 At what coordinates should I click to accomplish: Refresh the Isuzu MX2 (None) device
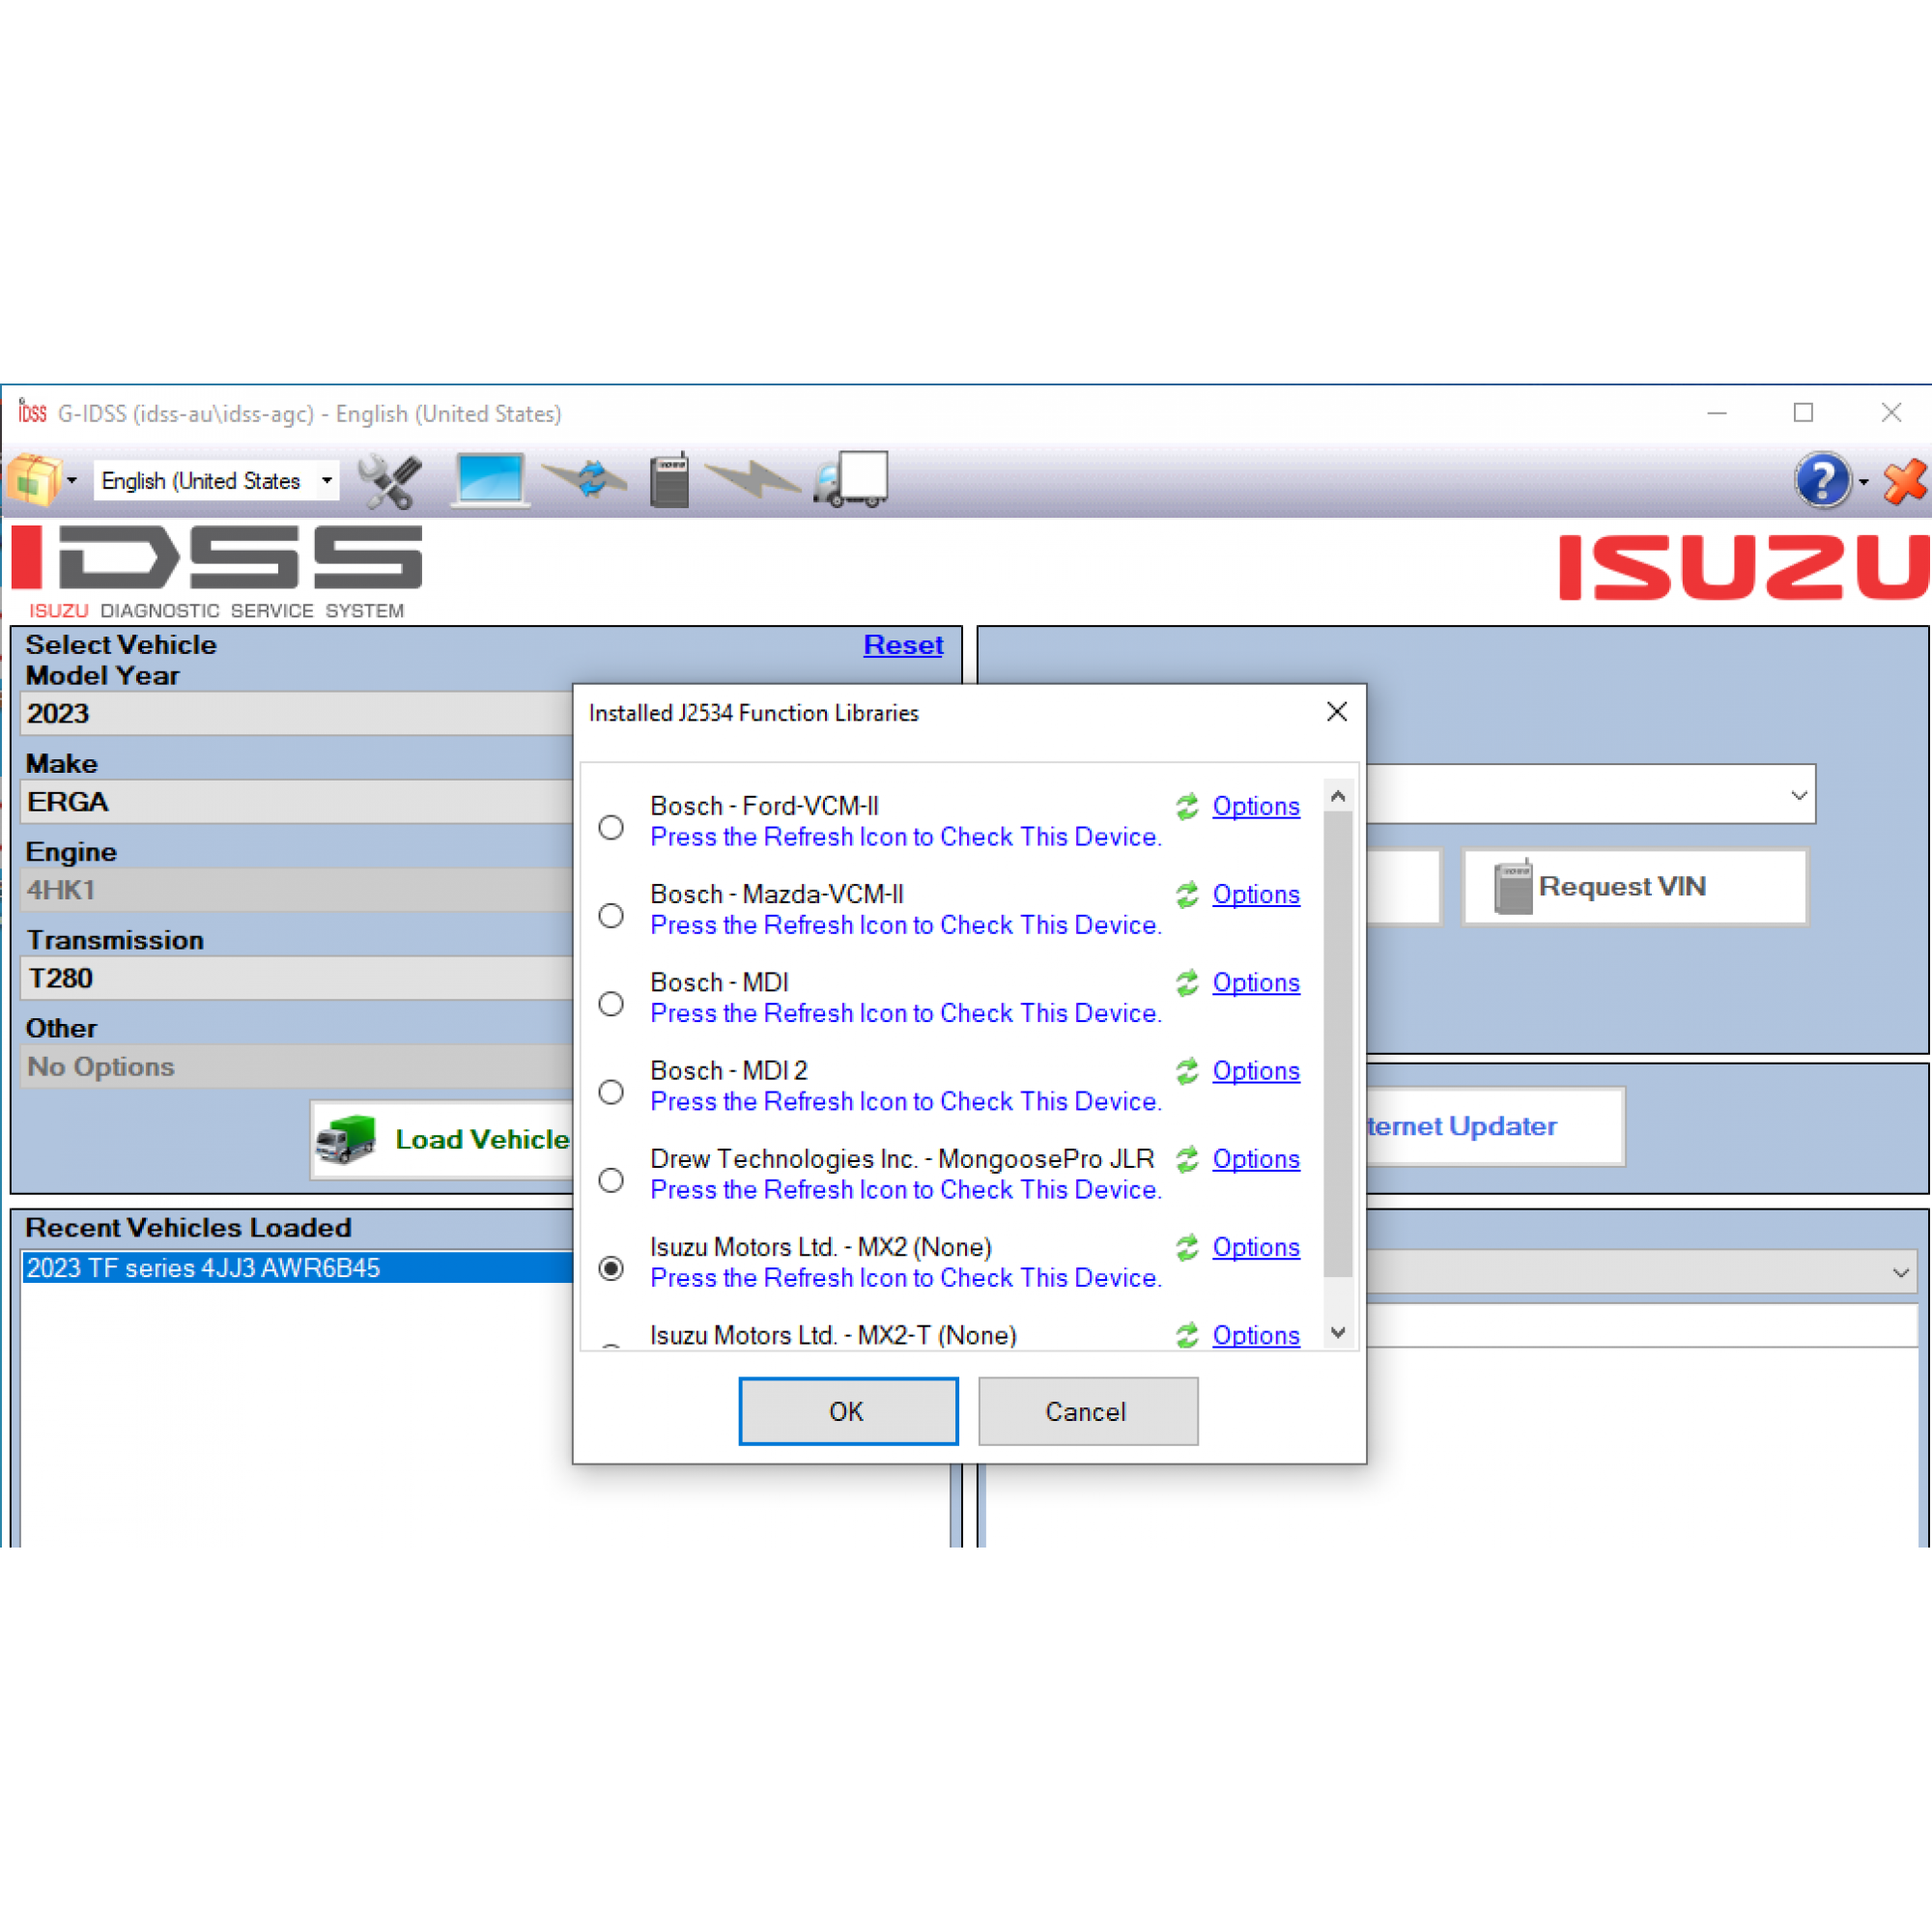click(x=1187, y=1247)
